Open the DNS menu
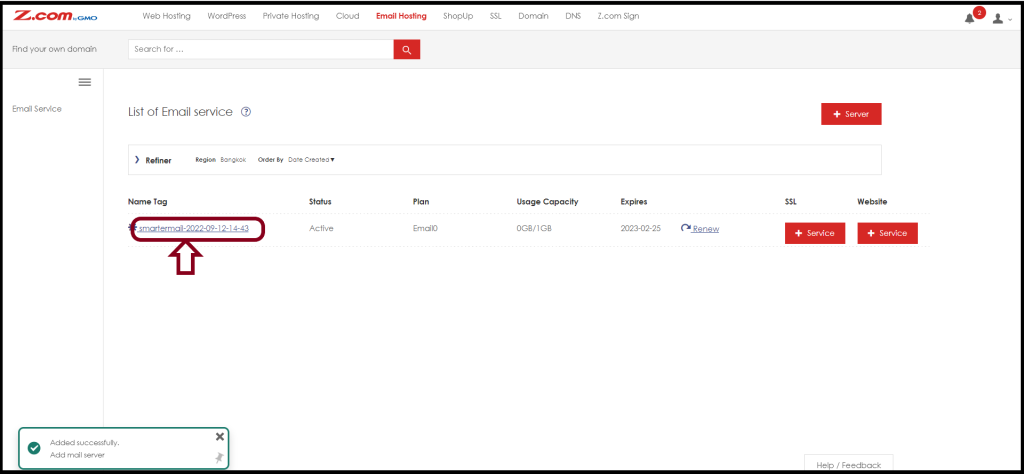Image resolution: width=1024 pixels, height=474 pixels. (x=573, y=16)
